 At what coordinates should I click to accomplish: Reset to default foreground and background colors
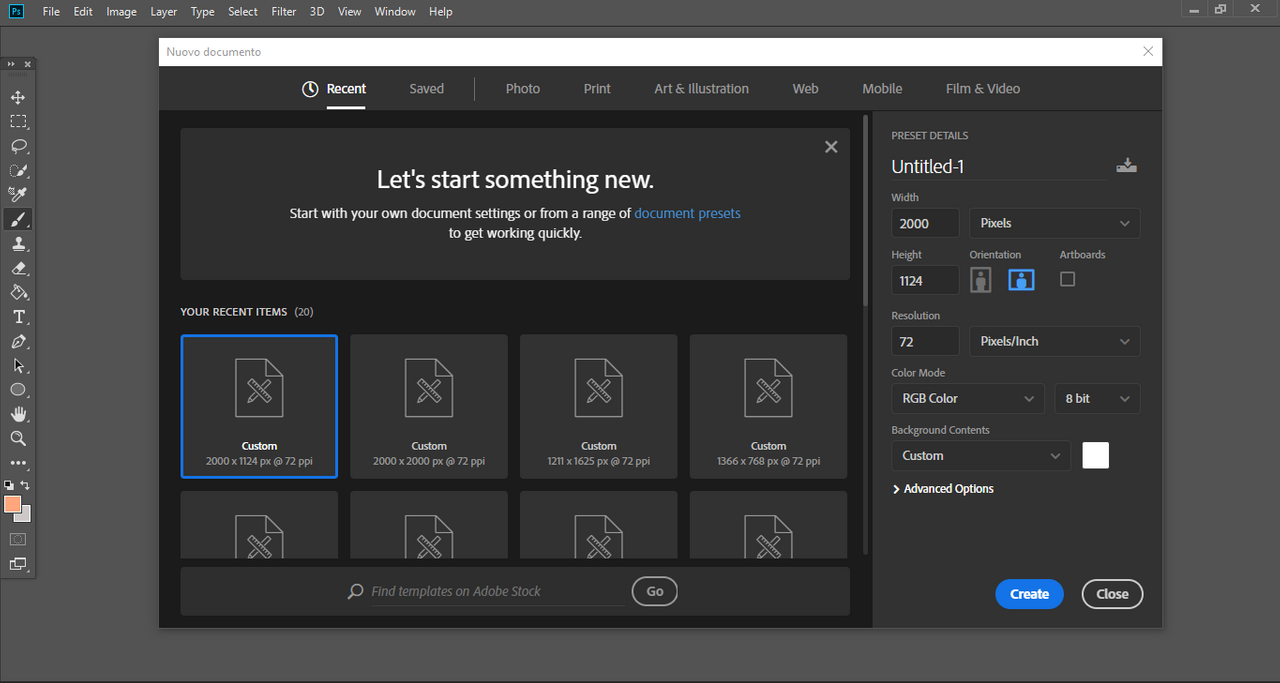(x=9, y=485)
